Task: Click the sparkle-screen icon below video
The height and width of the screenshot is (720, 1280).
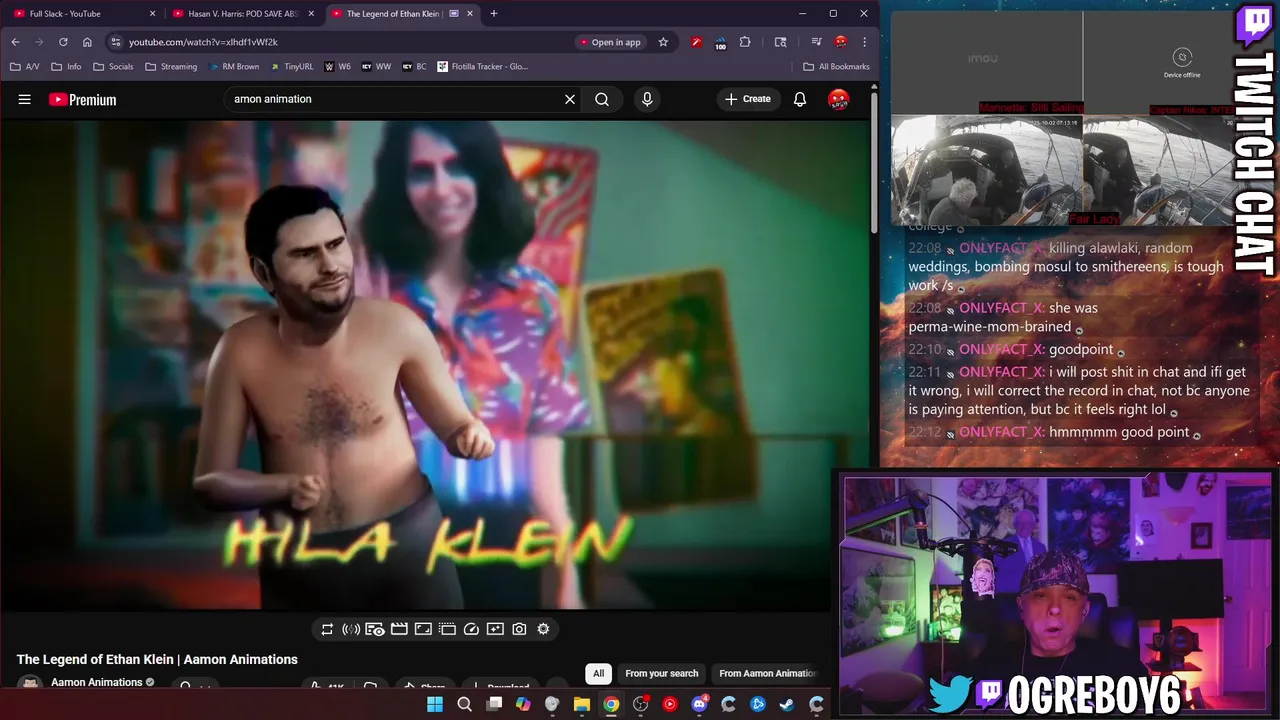Action: [x=495, y=629]
